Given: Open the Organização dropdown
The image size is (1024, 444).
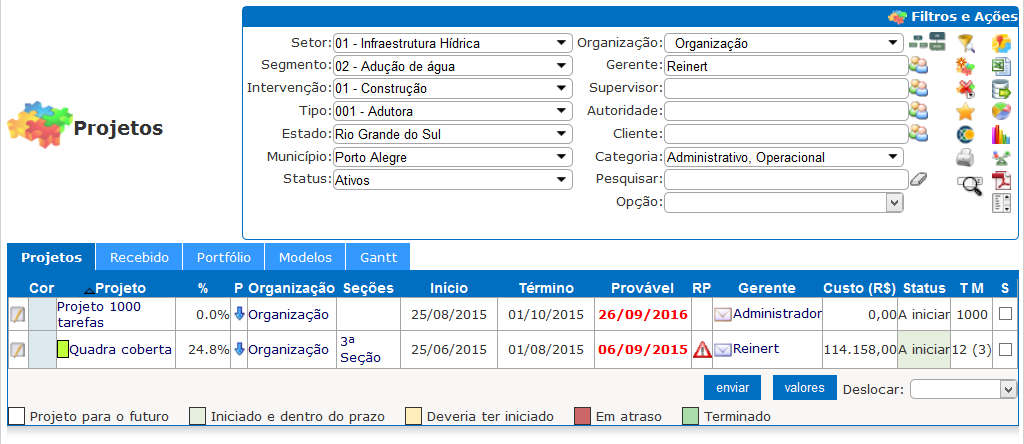Looking at the screenshot, I should point(784,44).
